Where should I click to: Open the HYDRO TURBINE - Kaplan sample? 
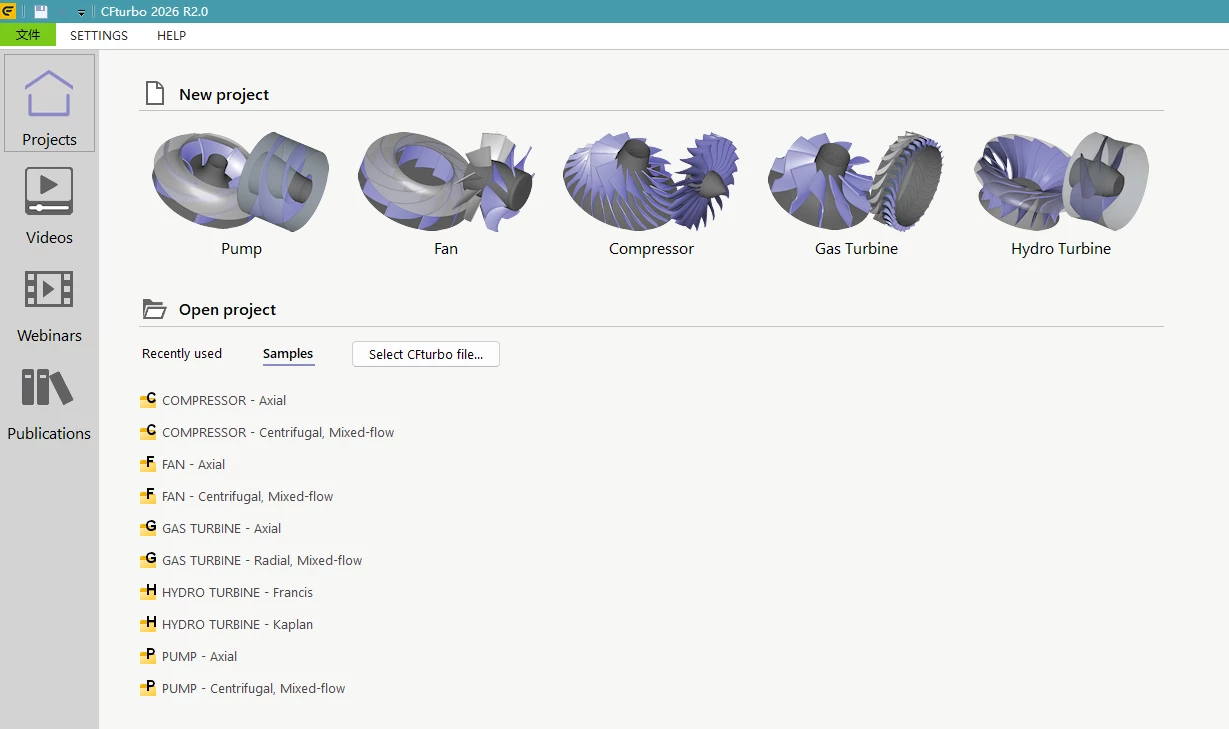(x=226, y=624)
